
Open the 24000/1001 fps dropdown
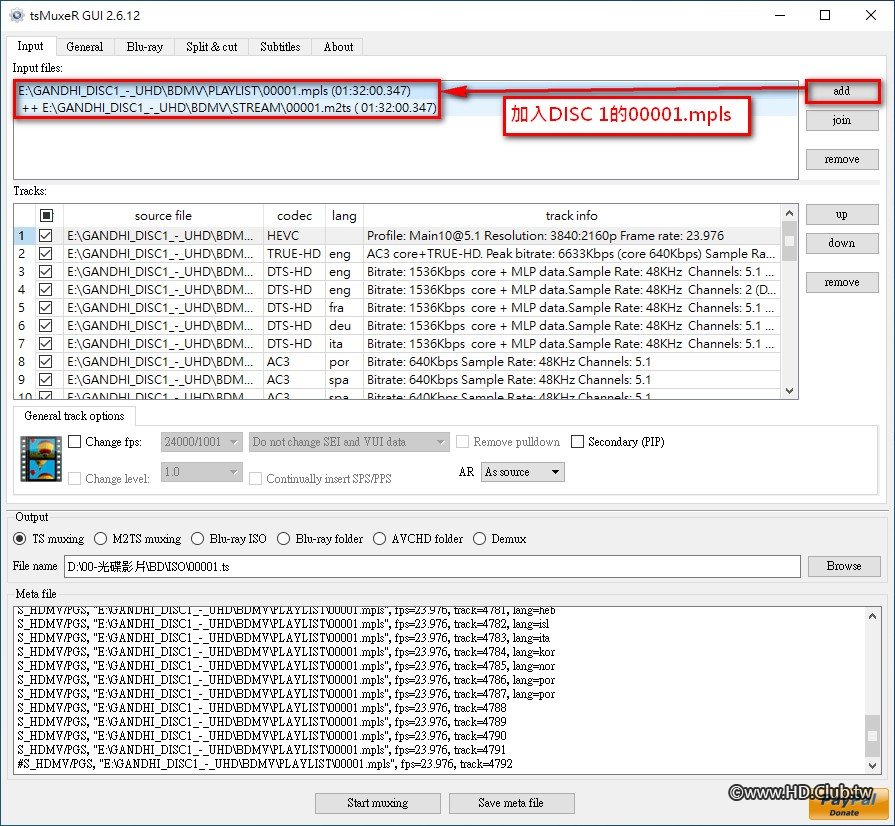coord(201,442)
